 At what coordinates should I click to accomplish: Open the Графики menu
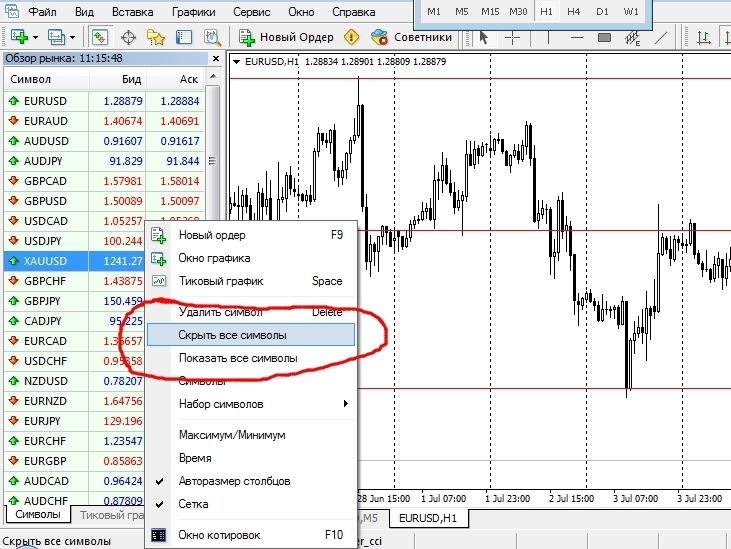click(x=193, y=12)
